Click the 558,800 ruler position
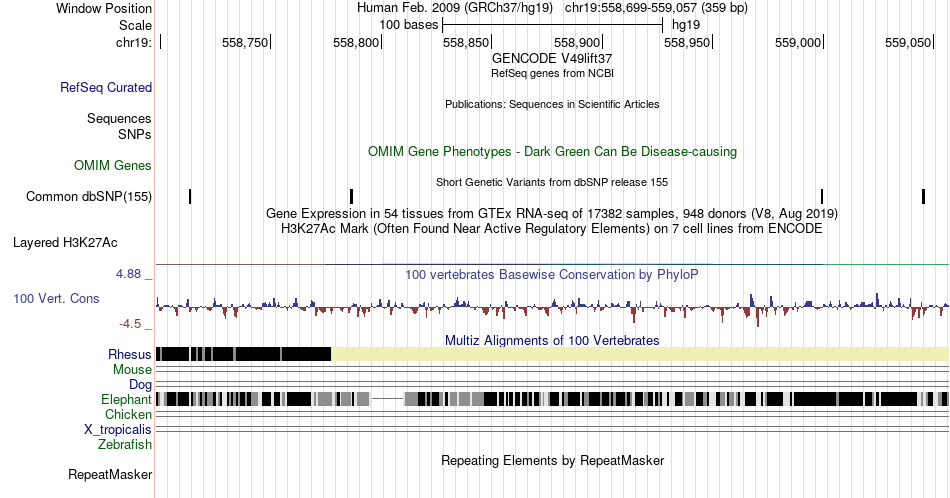Image resolution: width=950 pixels, height=498 pixels. [356, 42]
